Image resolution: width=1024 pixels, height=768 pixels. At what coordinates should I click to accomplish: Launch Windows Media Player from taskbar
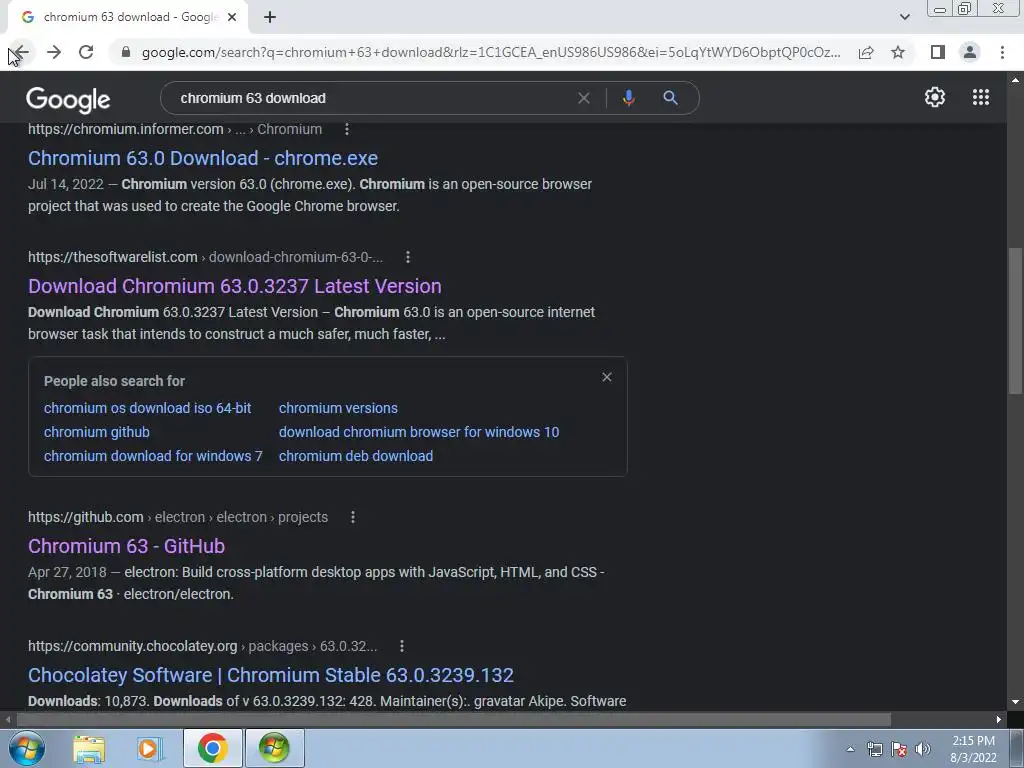point(149,748)
